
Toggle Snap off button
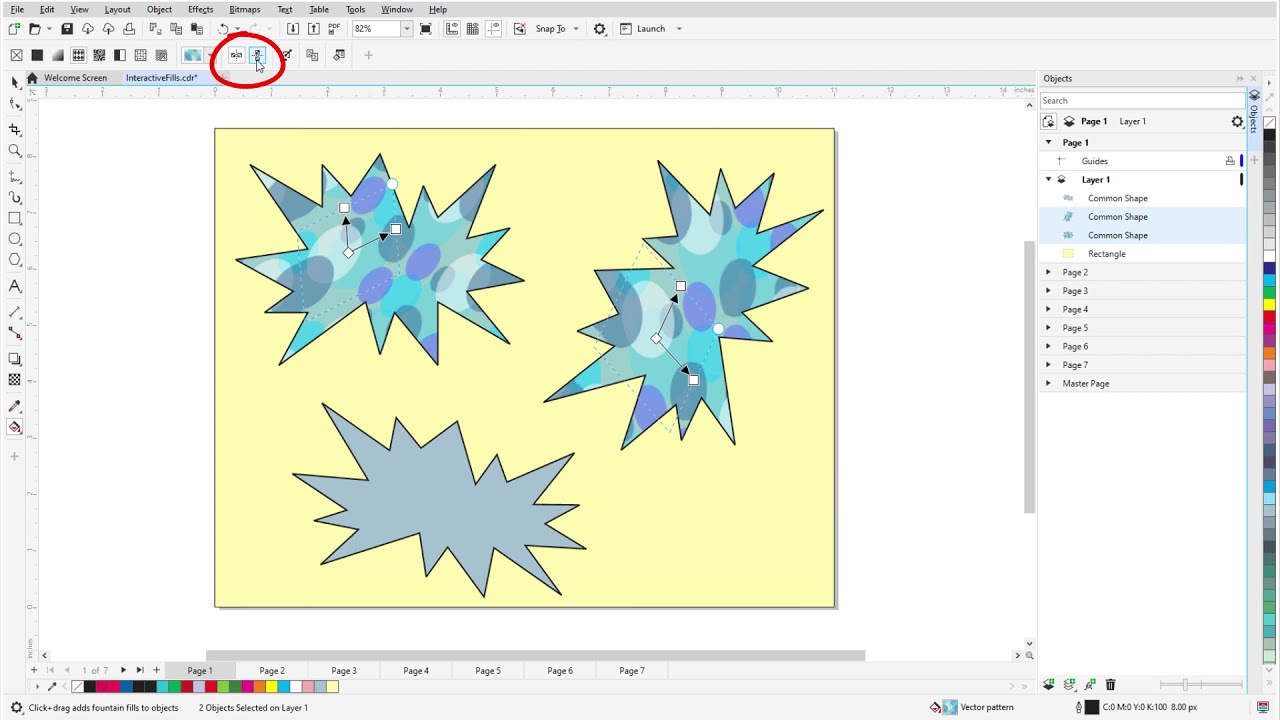[x=519, y=29]
